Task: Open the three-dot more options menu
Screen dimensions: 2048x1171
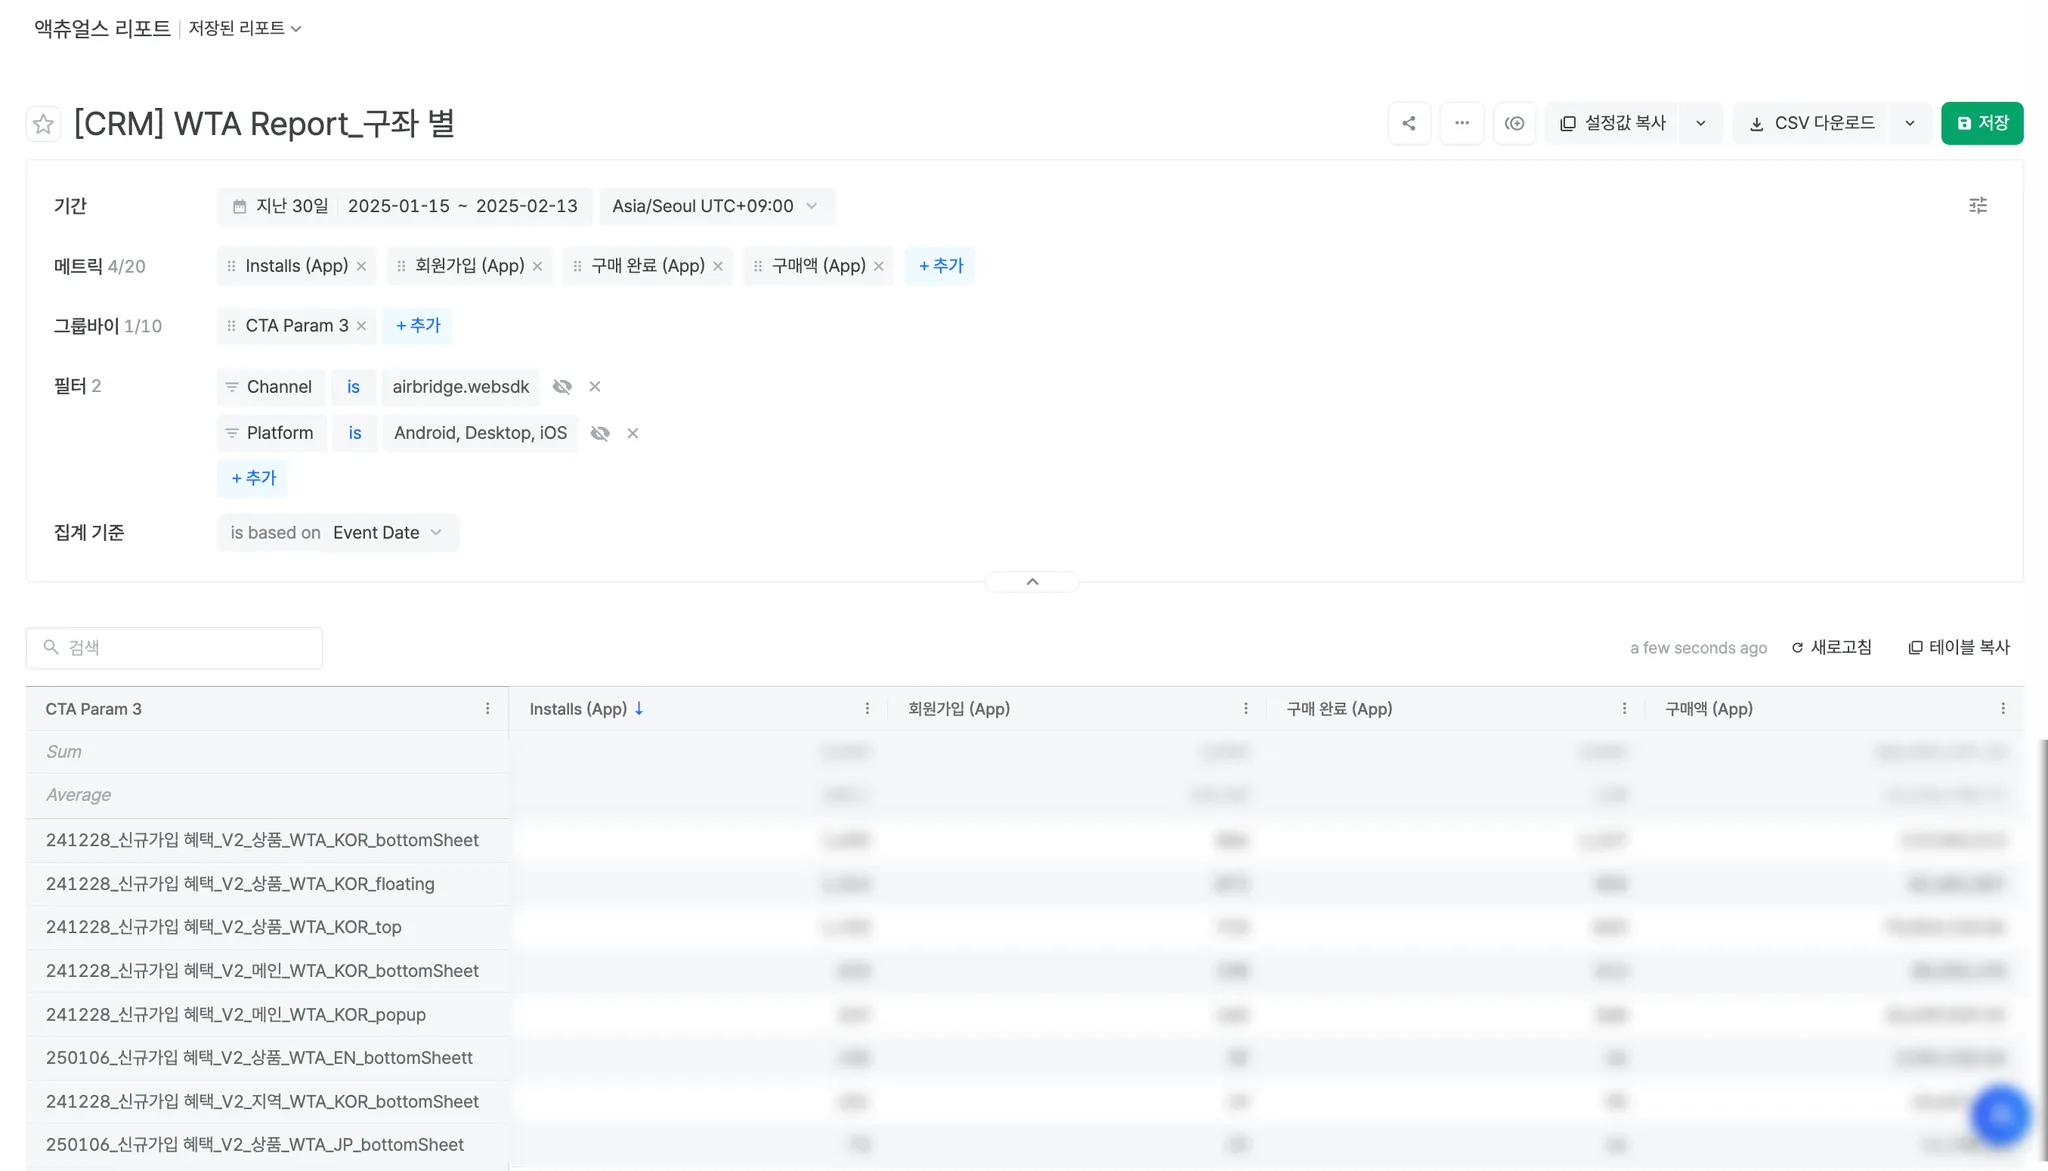Action: [1461, 123]
